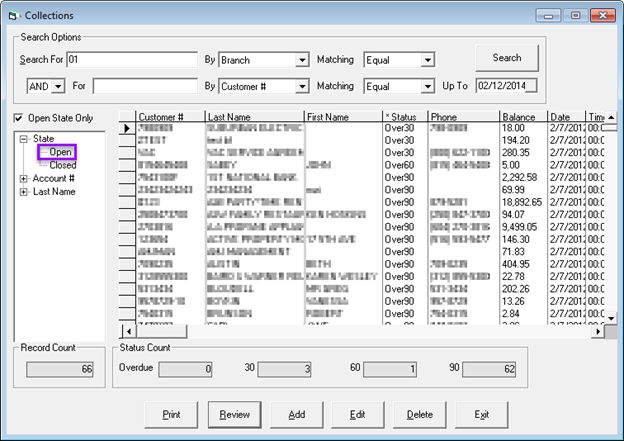Click the Add button
Image resolution: width=624 pixels, height=441 pixels.
[x=296, y=415]
